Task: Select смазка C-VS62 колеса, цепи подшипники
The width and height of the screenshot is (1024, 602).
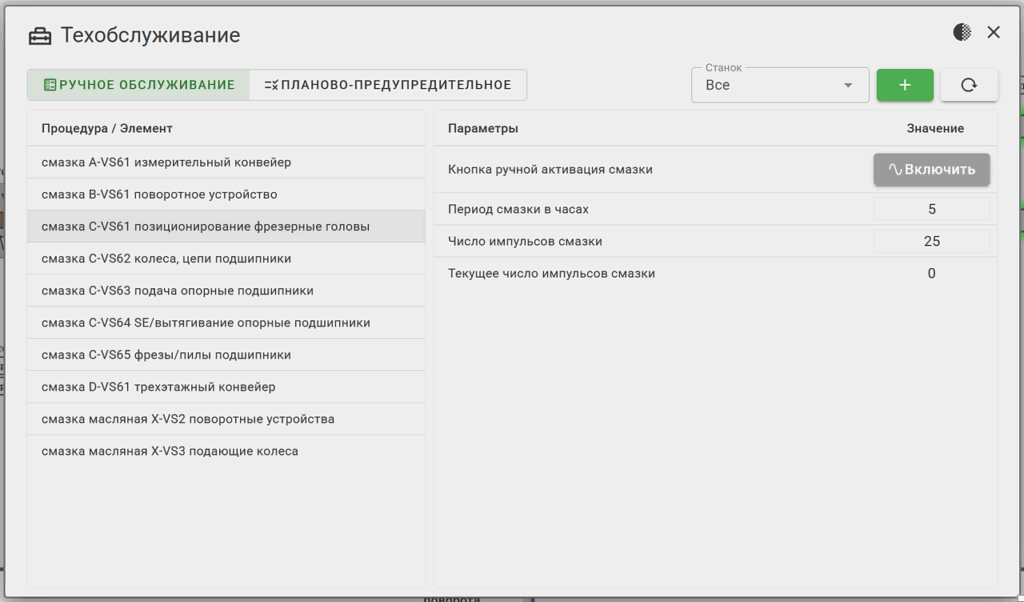Action: [226, 259]
